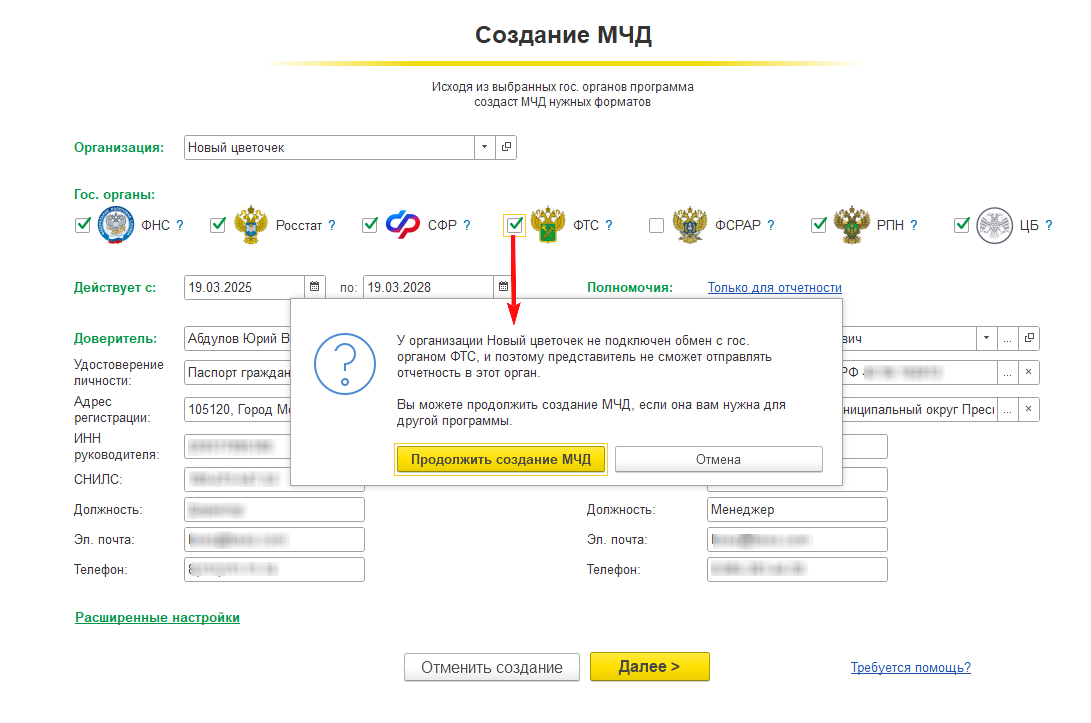The image size is (1091, 723).
Task: Click representative Должность field with Менеджер
Action: click(x=797, y=509)
